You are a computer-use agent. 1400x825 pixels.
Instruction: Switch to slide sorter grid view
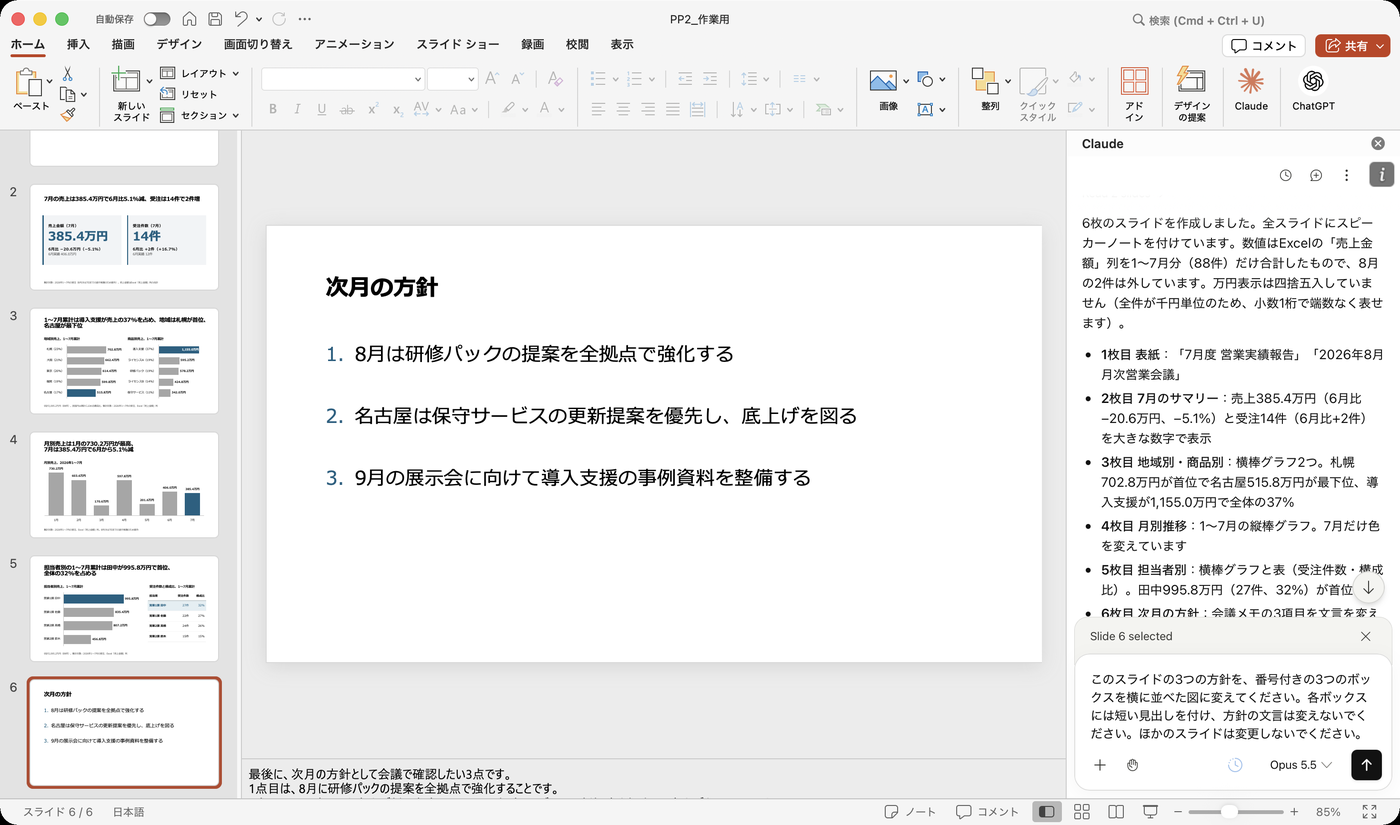coord(1081,812)
